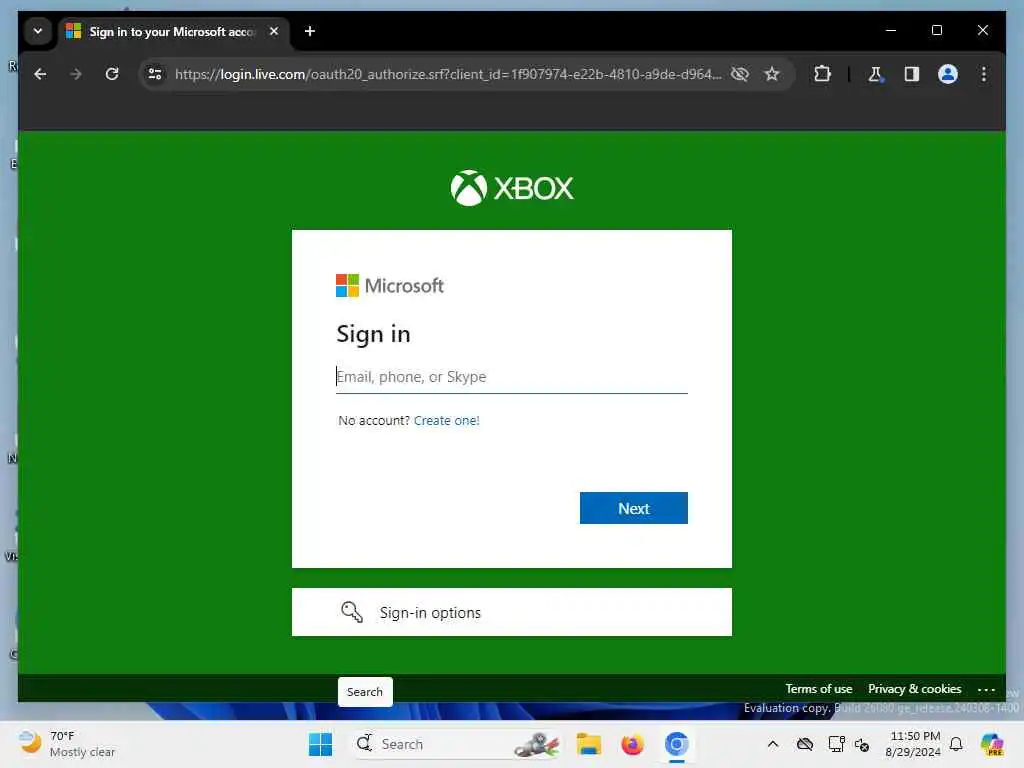Click the Xbox logo
The width and height of the screenshot is (1024, 768).
point(512,188)
